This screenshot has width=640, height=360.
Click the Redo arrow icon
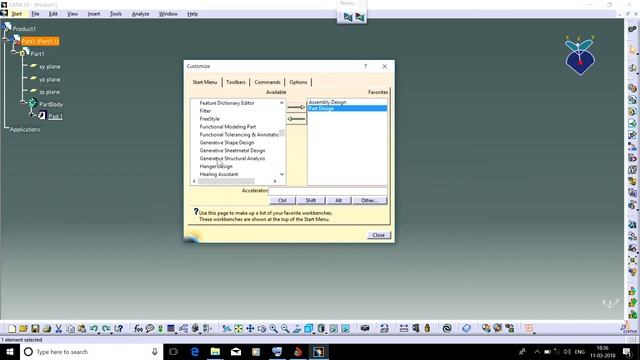click(106, 329)
